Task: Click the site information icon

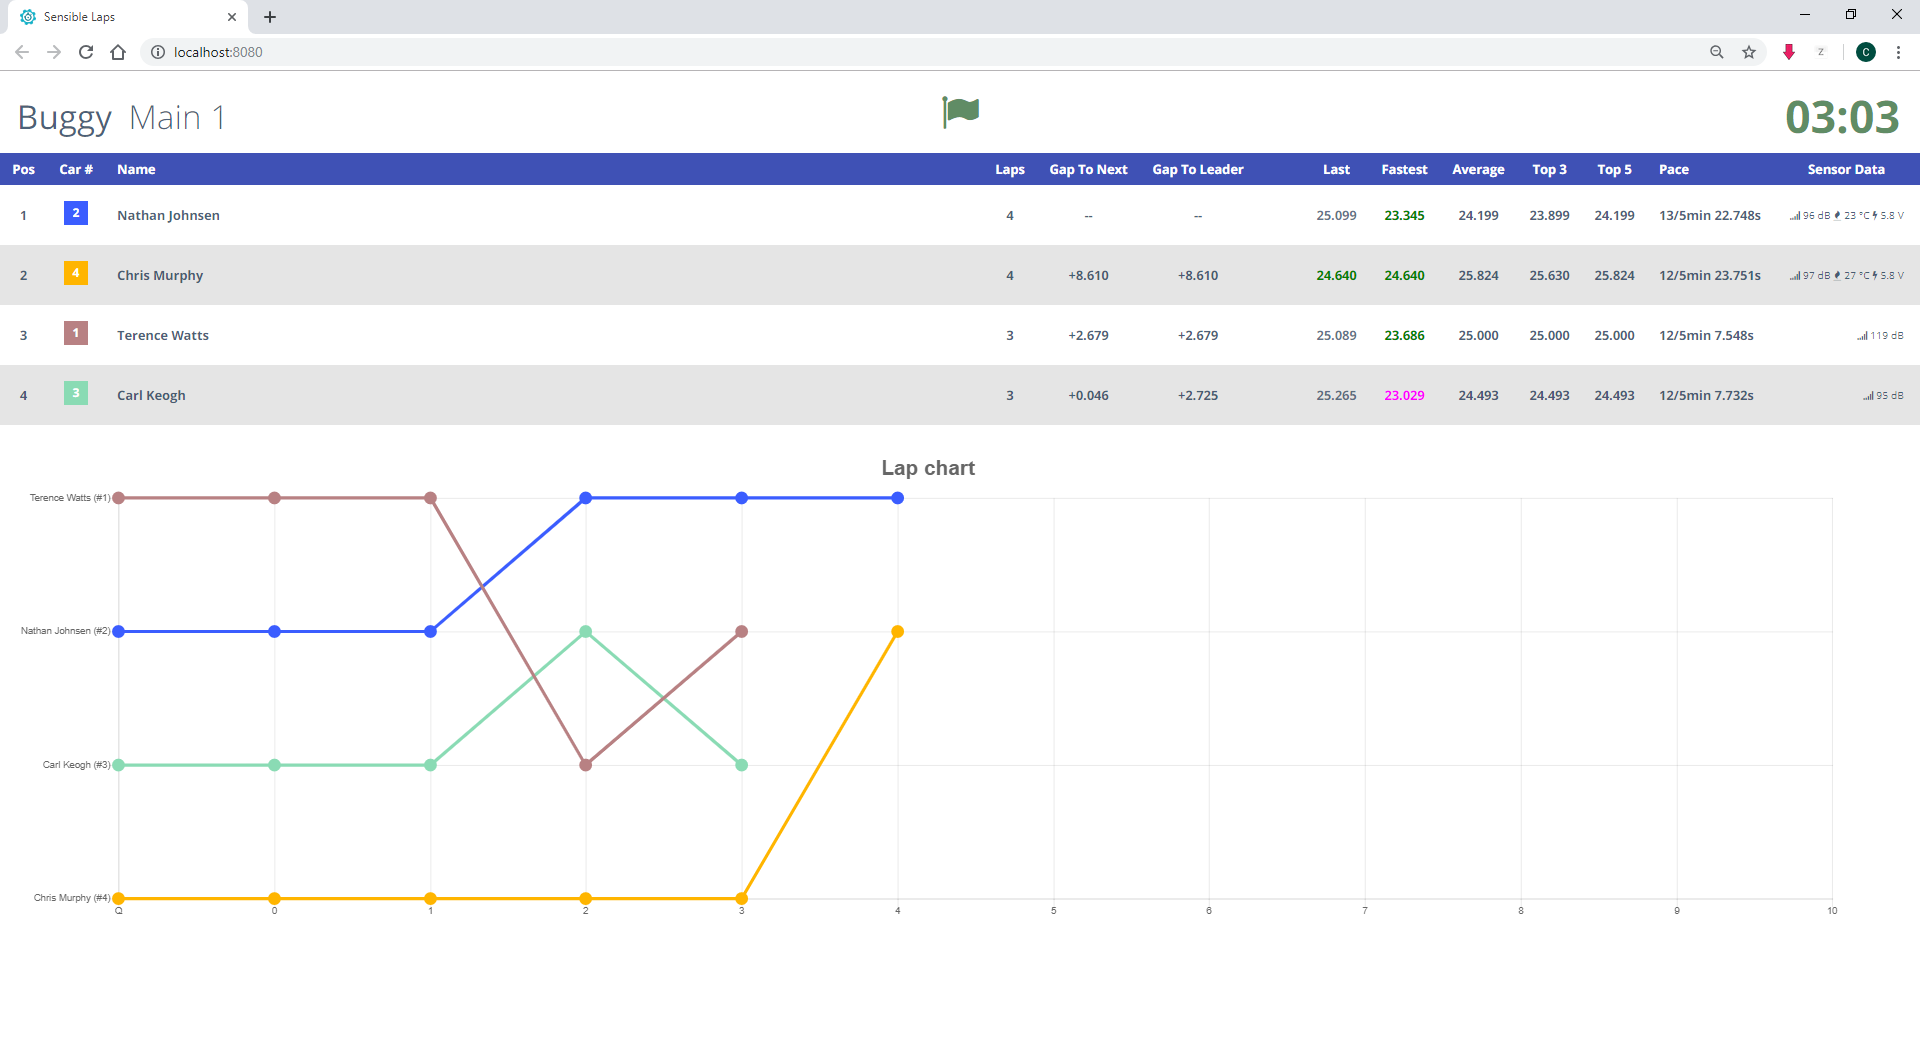Action: coord(158,52)
